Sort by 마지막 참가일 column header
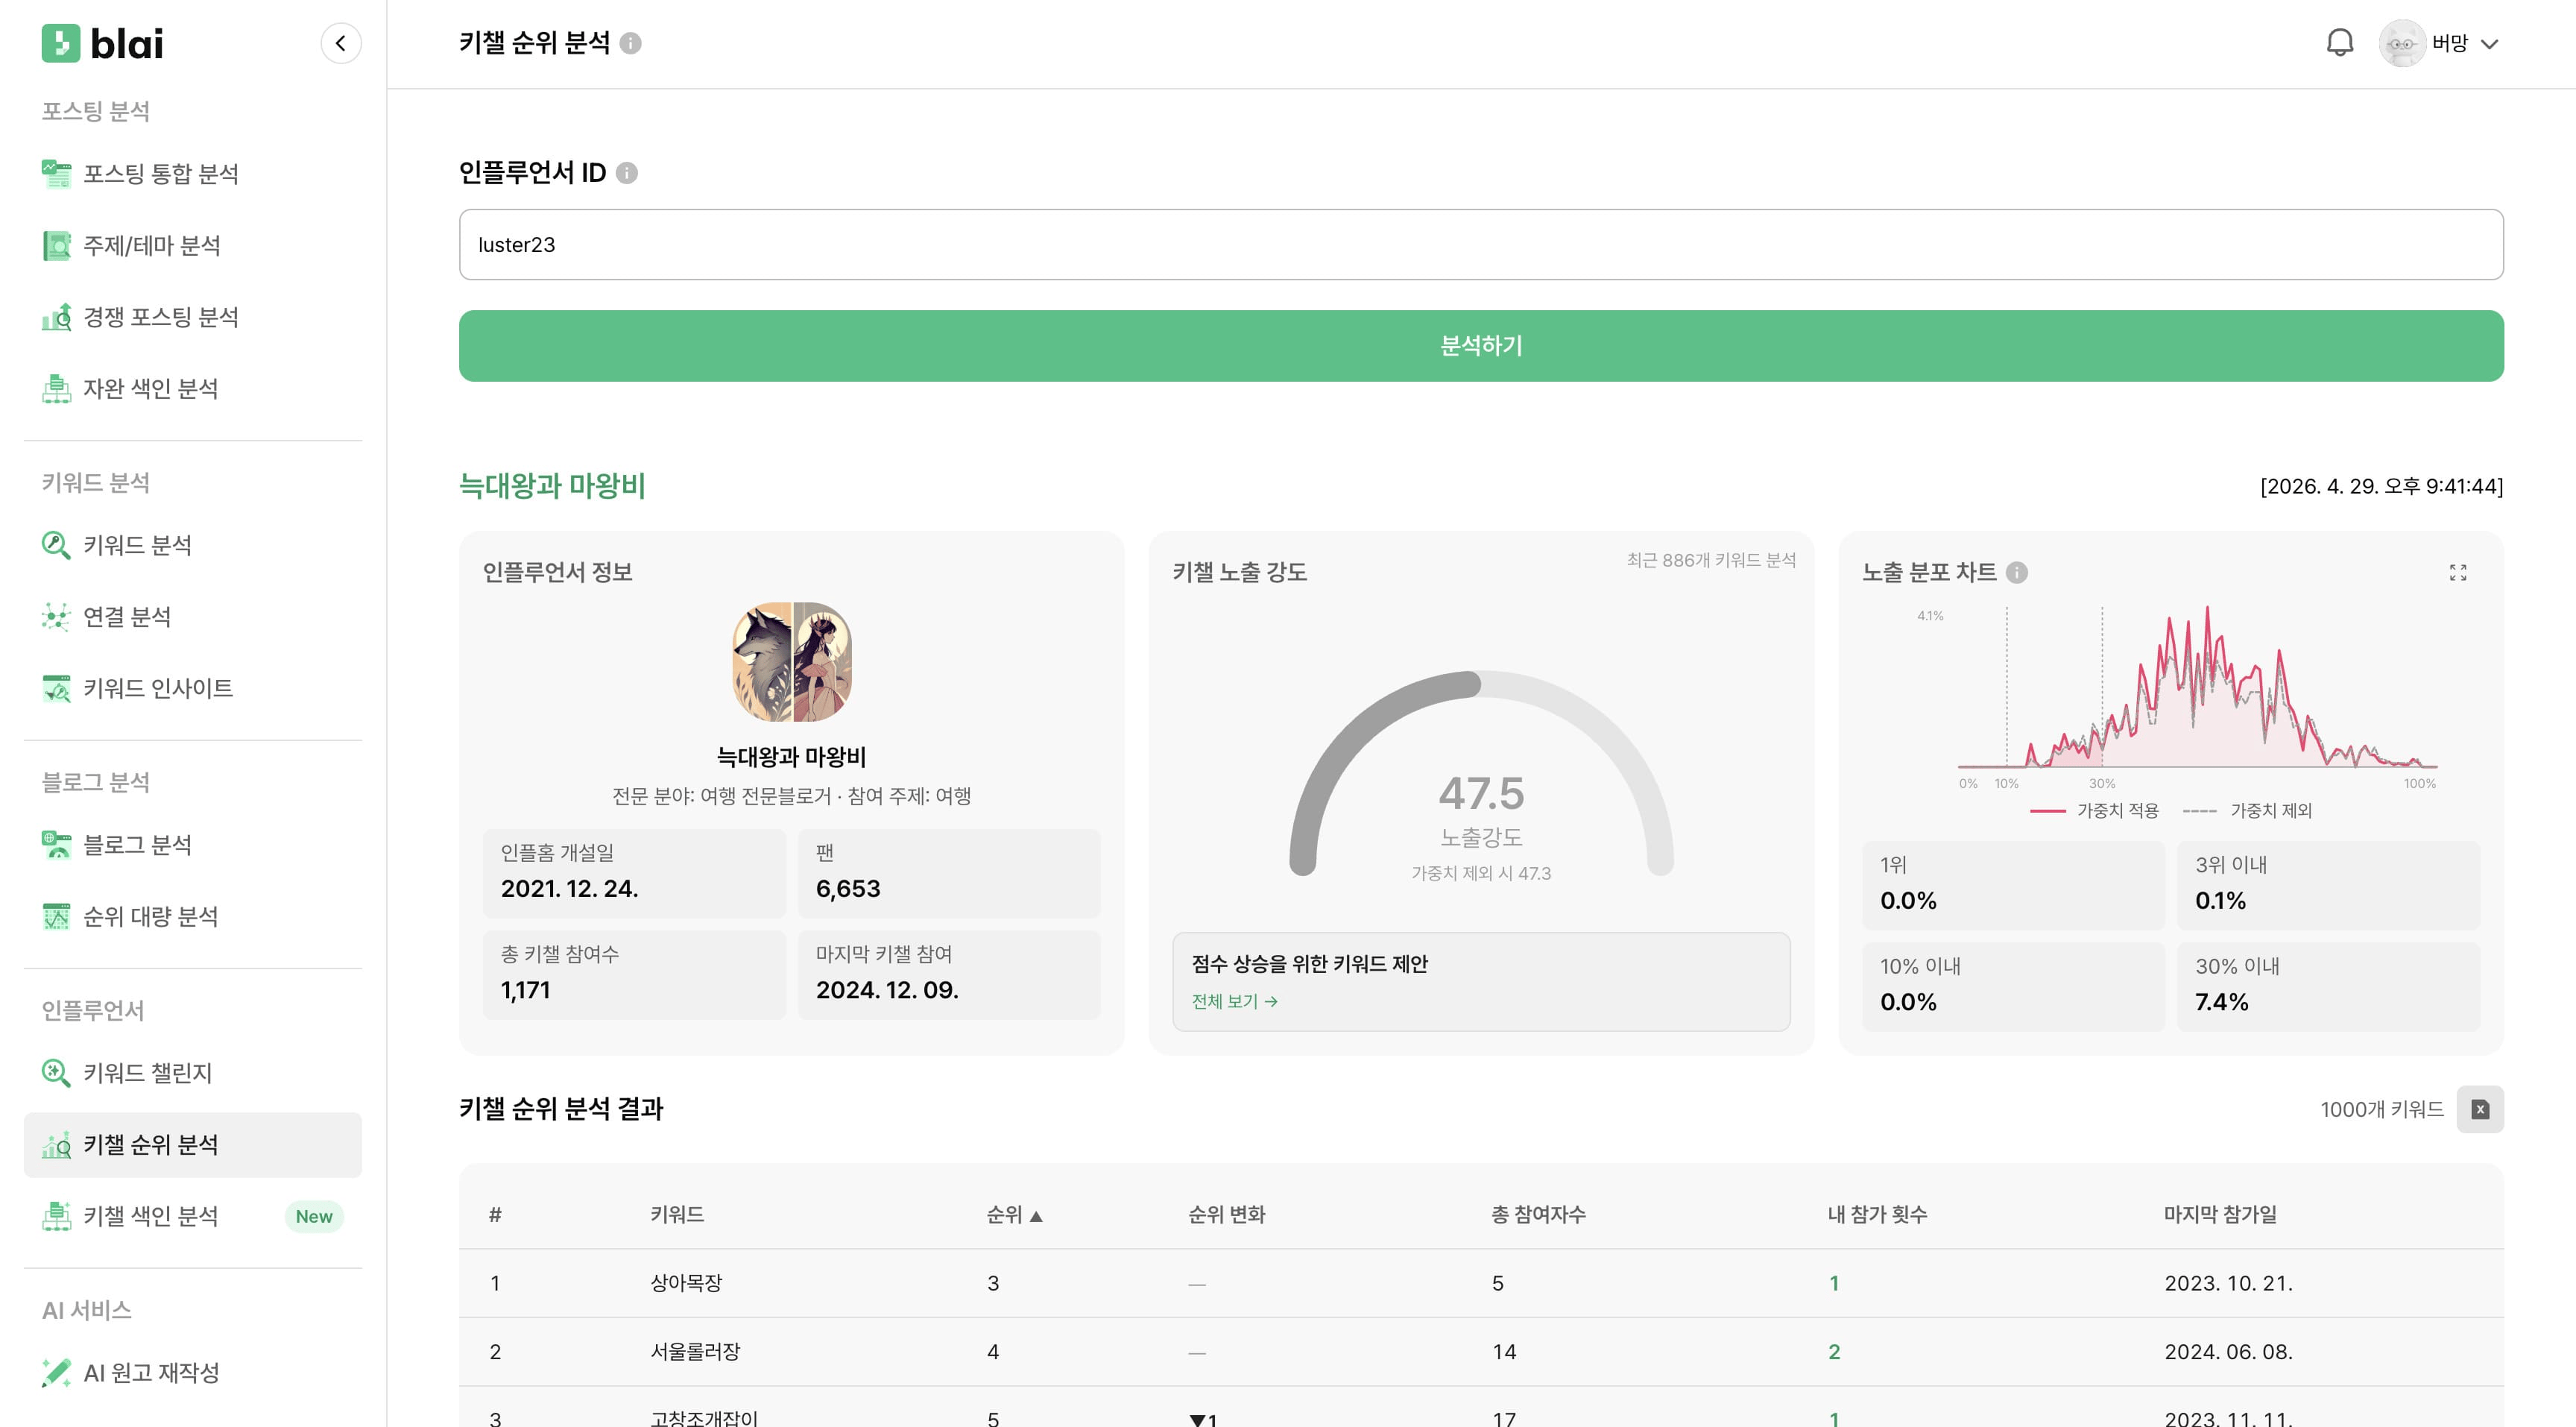Viewport: 2576px width, 1427px height. pyautogui.click(x=2220, y=1215)
